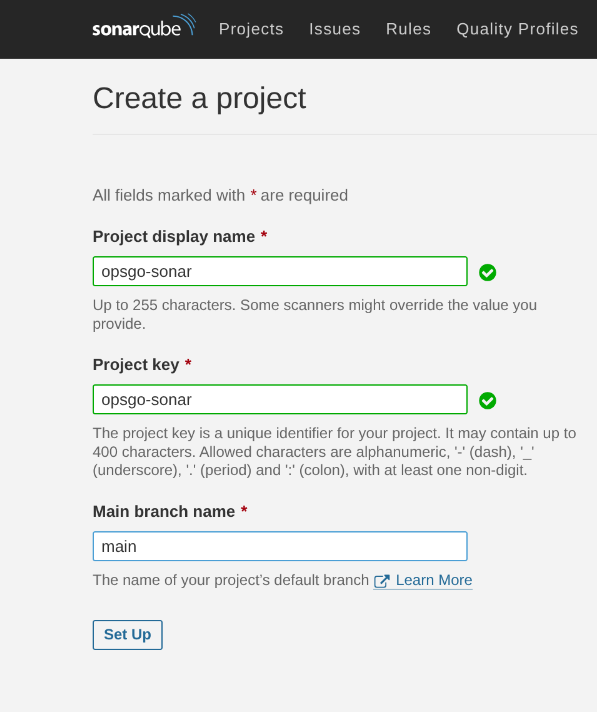The height and width of the screenshot is (712, 597).
Task: Click the Project display name label
Action: click(174, 237)
